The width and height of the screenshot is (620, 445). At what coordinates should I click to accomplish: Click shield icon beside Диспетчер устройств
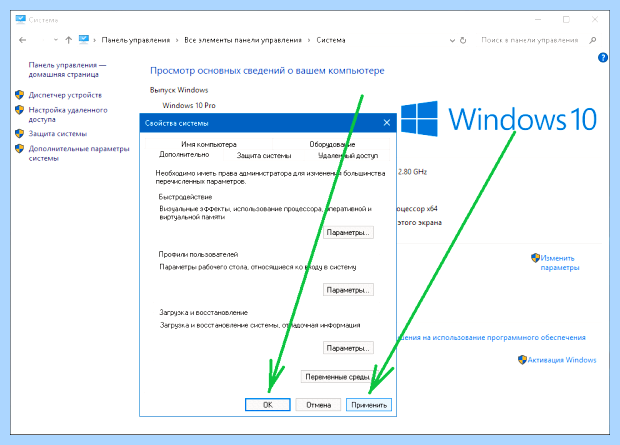click(19, 95)
